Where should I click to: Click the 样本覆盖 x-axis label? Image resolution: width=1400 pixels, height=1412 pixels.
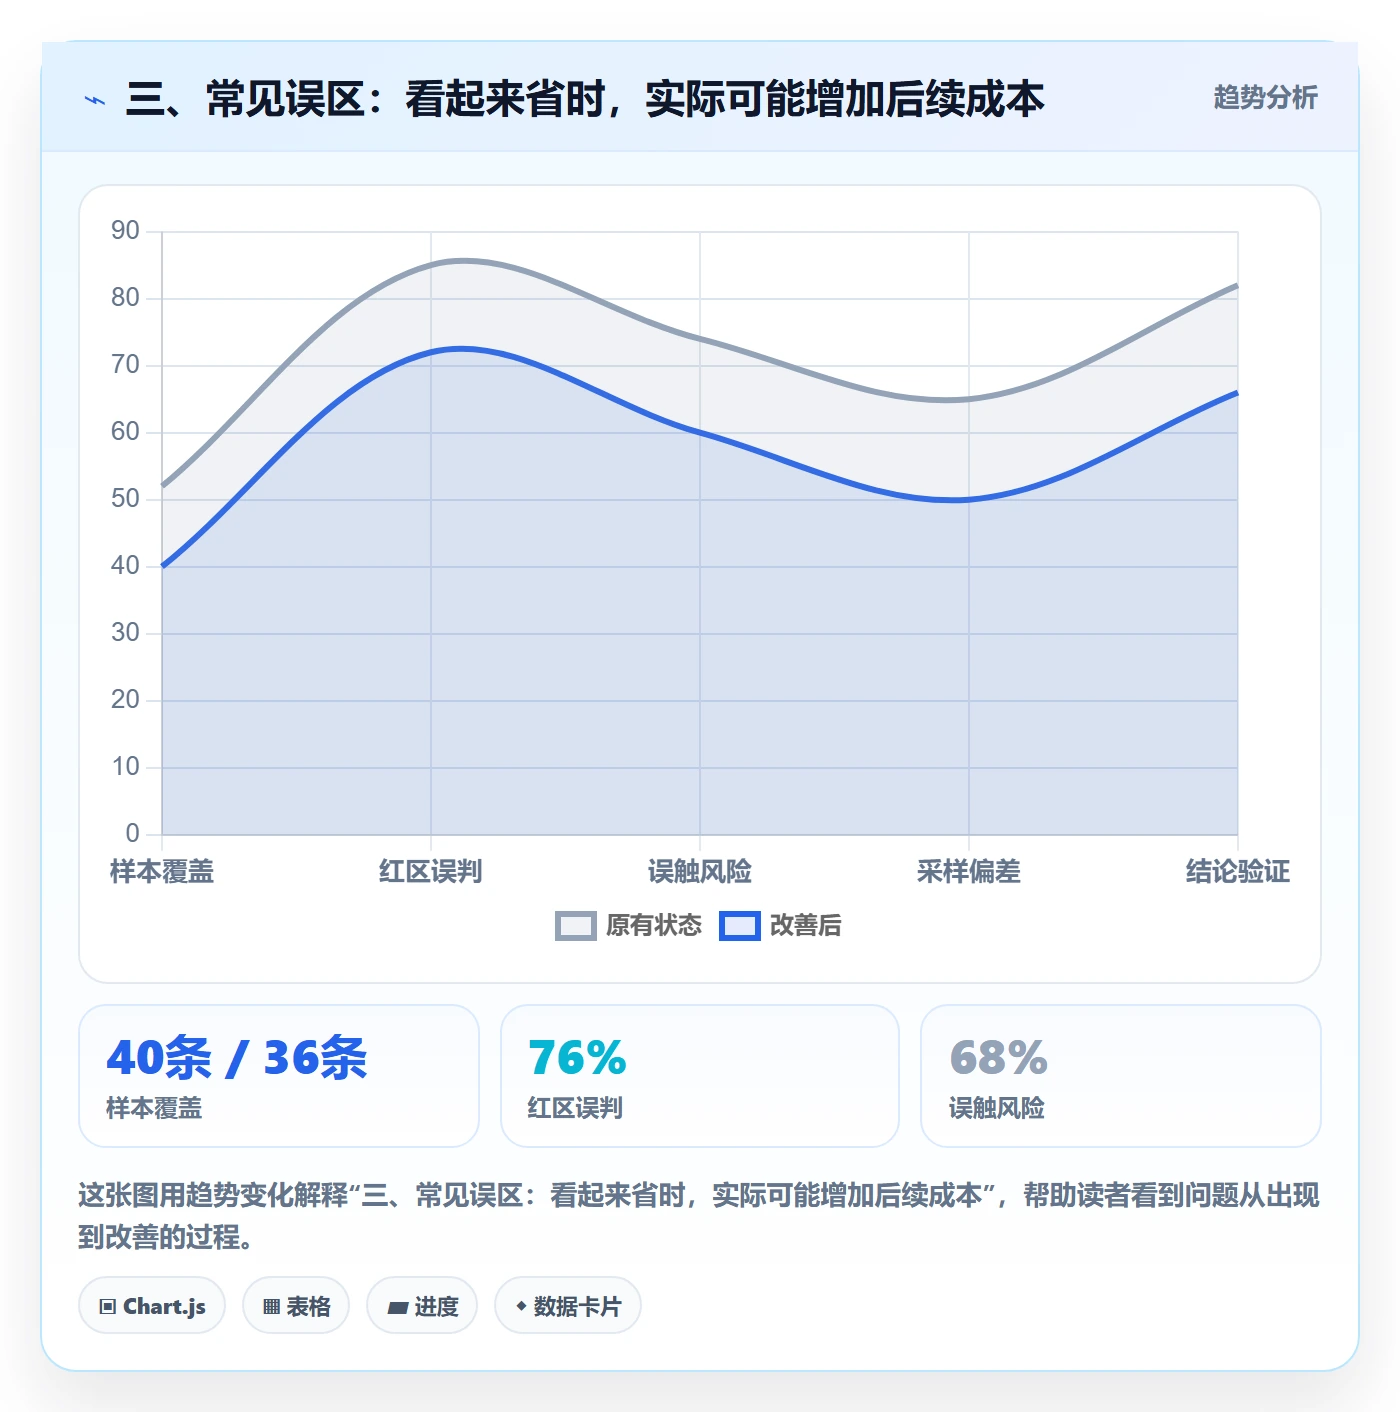162,871
